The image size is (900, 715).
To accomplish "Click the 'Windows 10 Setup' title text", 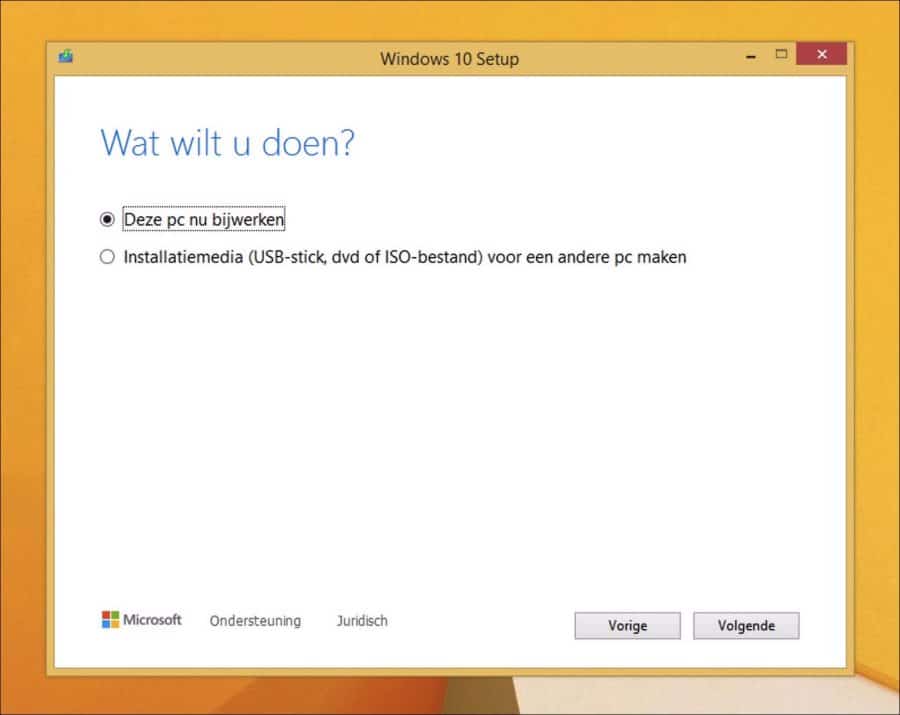I will point(449,59).
